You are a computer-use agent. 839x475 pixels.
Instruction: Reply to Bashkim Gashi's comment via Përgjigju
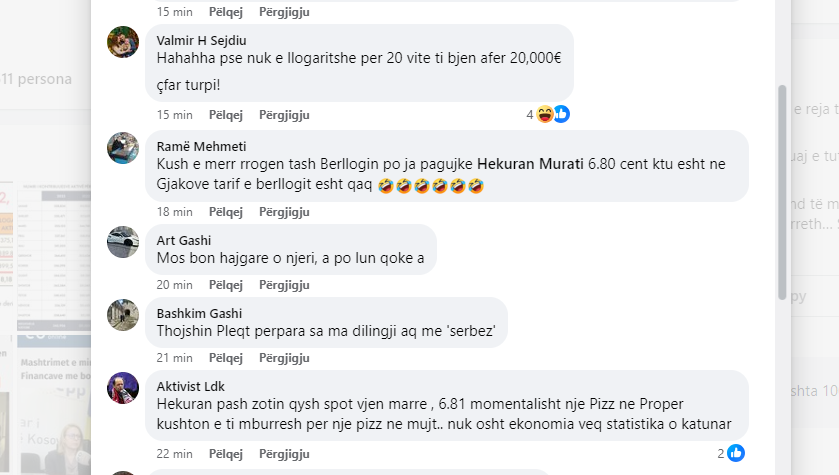(x=284, y=358)
